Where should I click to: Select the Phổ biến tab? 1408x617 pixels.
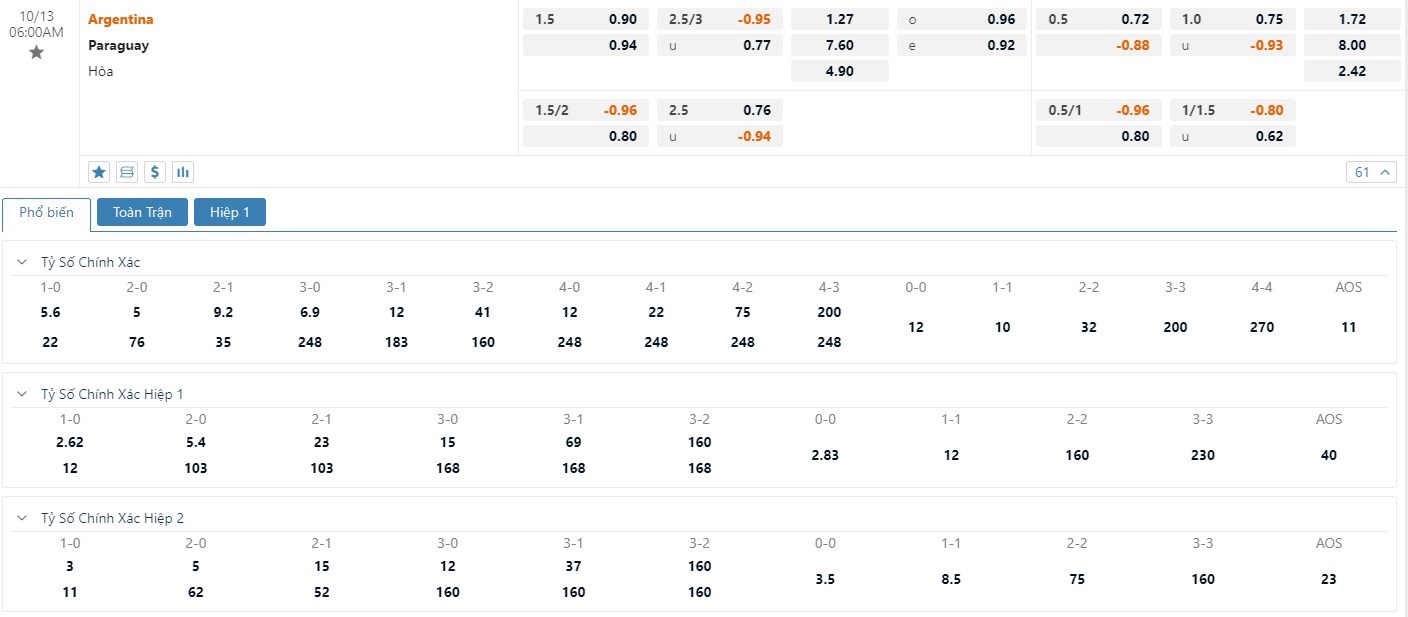coord(46,212)
